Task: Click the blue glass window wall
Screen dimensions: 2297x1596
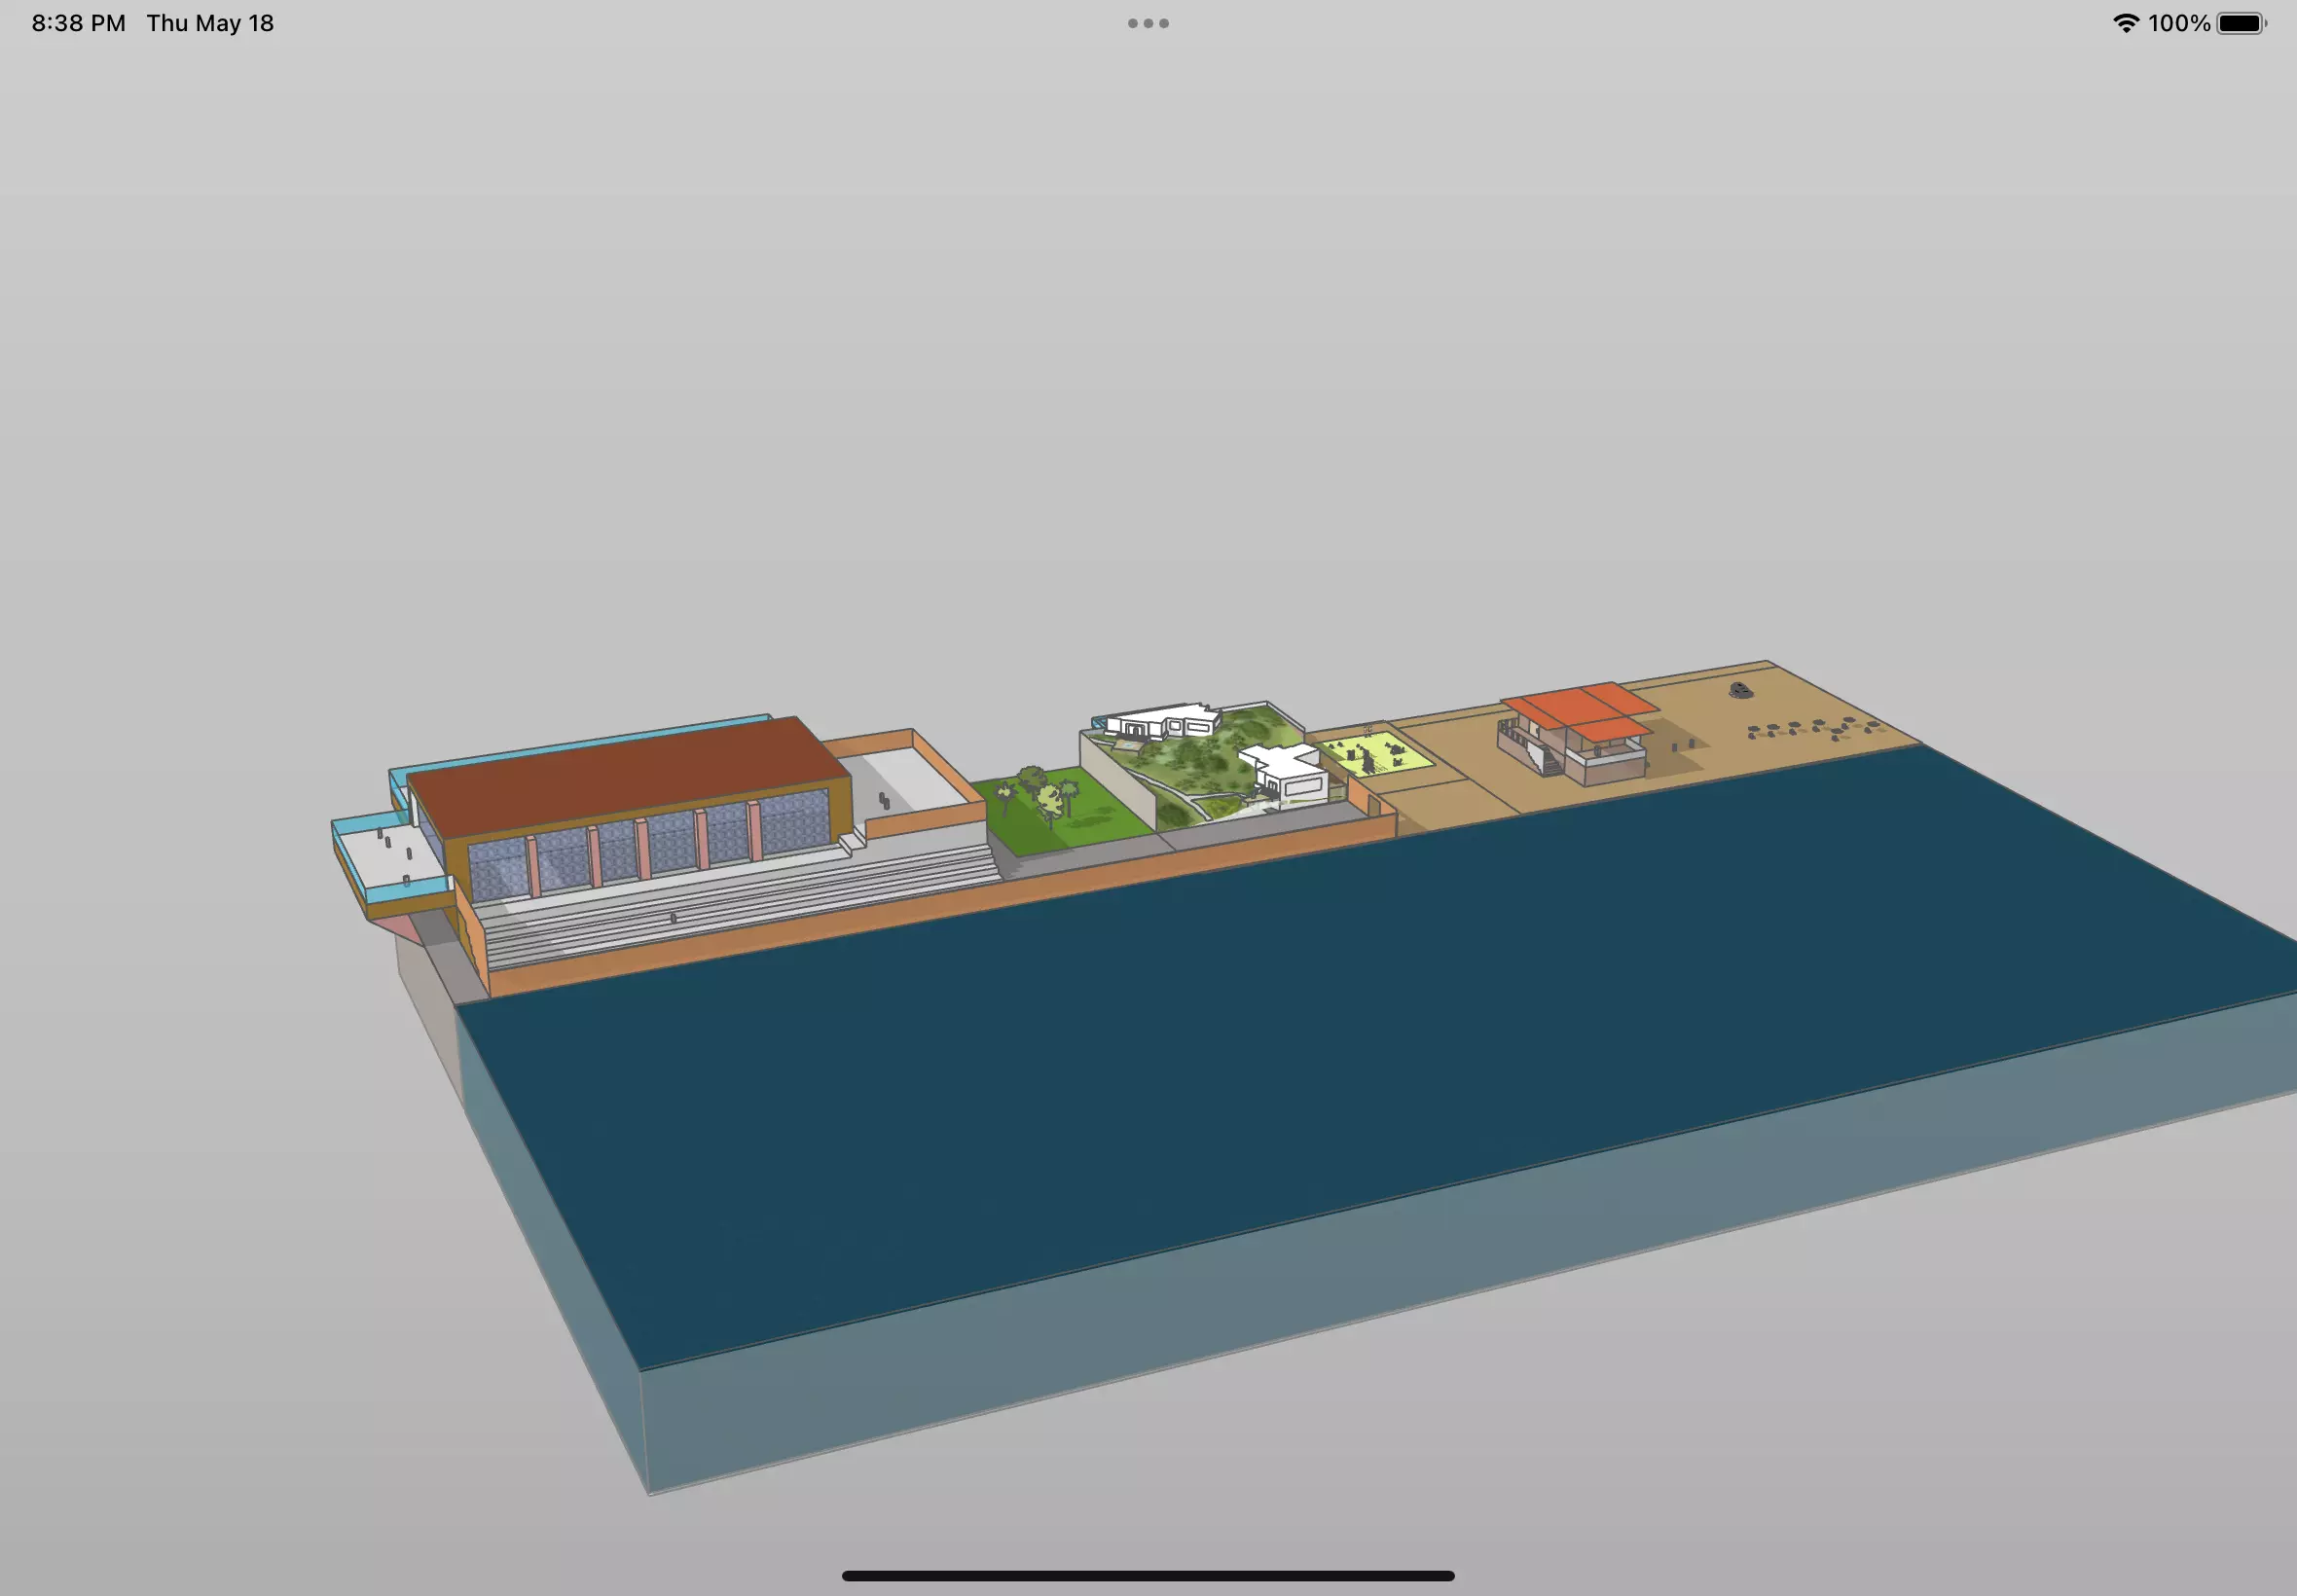Action: [x=670, y=845]
